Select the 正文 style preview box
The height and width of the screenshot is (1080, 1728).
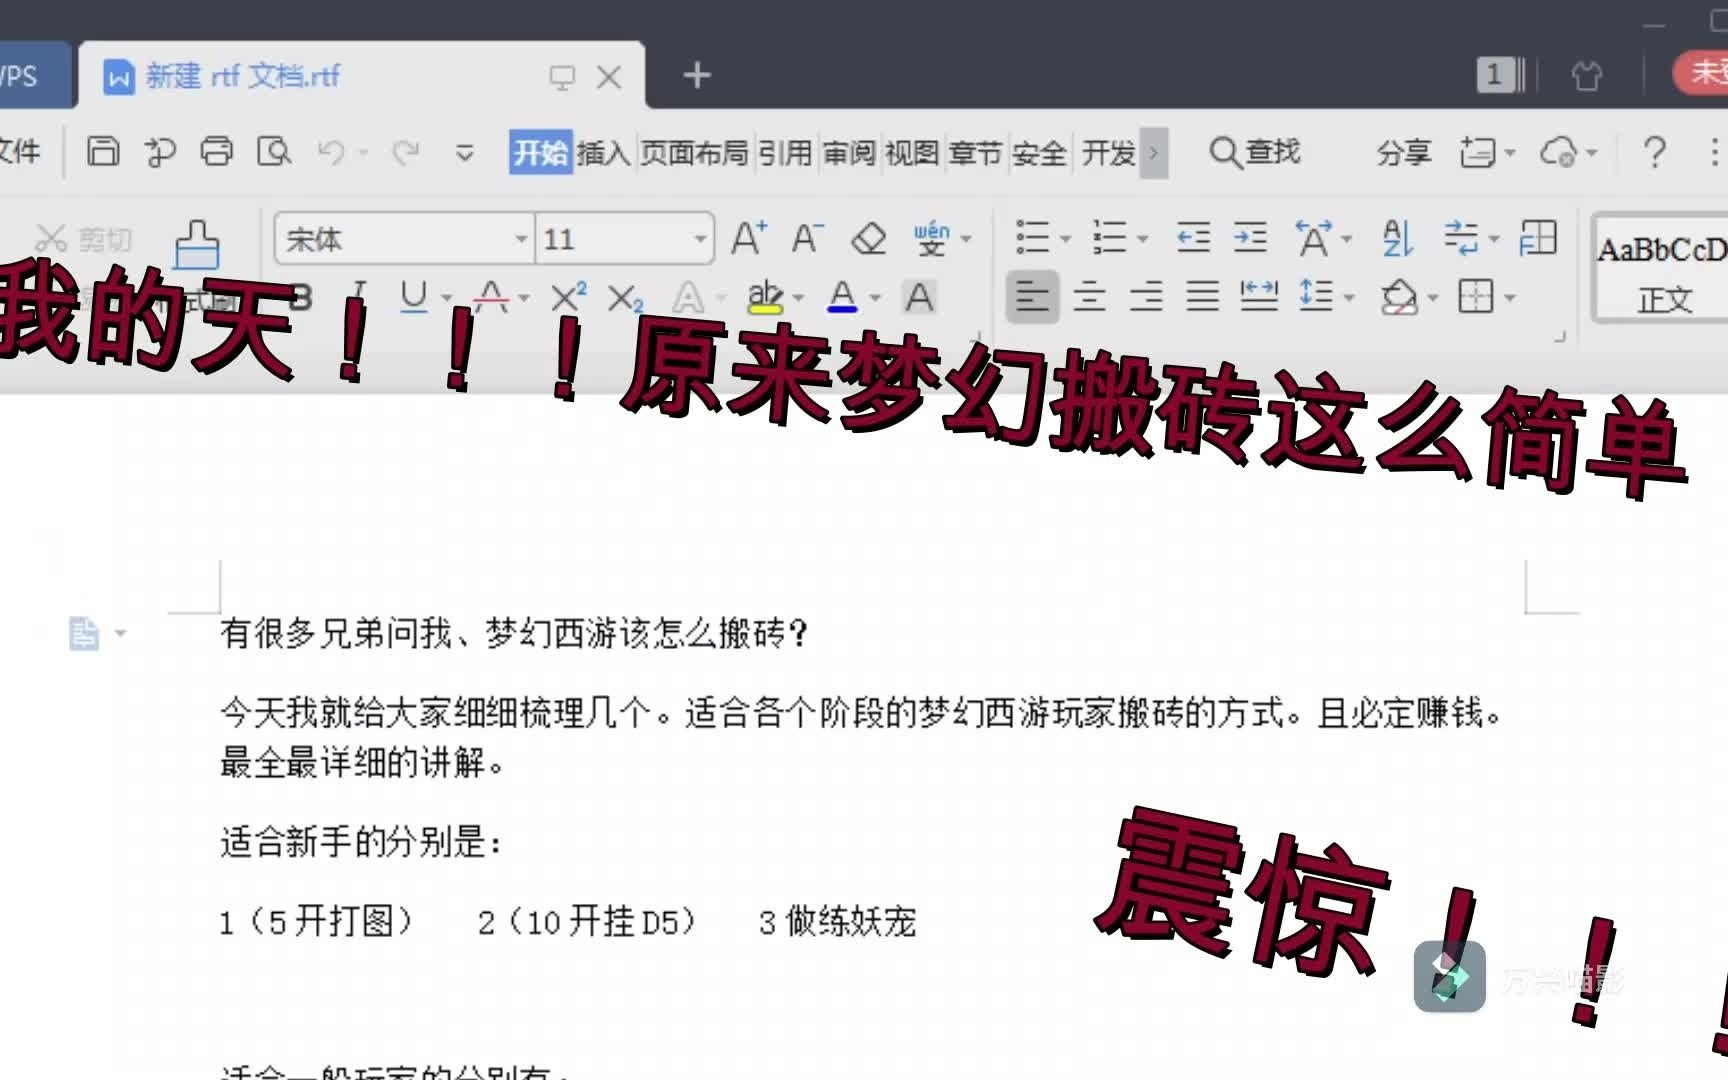(1662, 268)
